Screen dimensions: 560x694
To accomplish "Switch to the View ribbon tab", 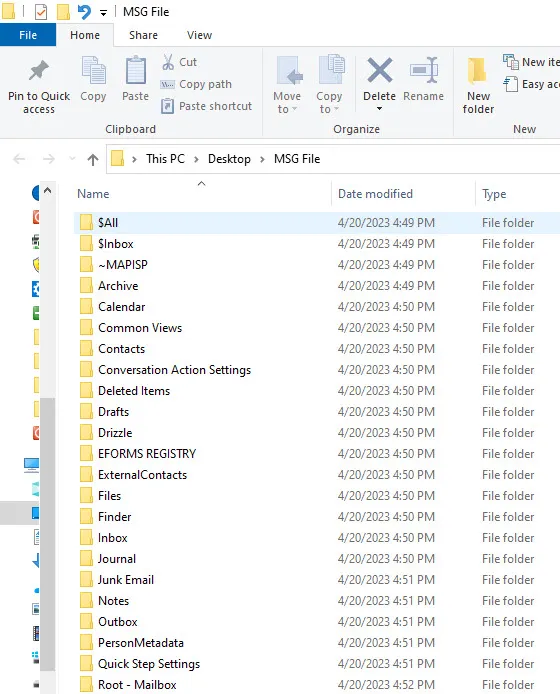I will pyautogui.click(x=199, y=35).
